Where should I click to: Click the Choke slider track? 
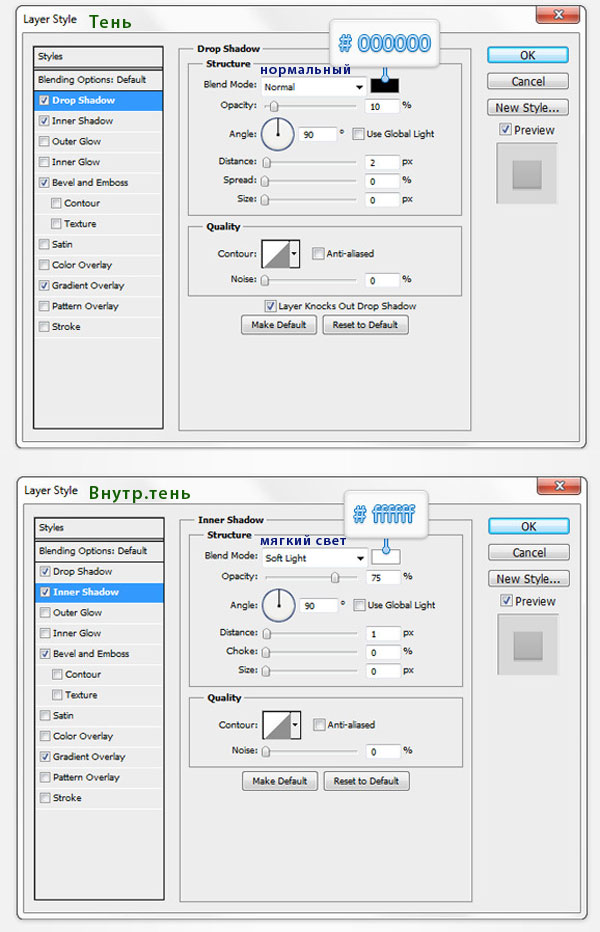pos(310,652)
